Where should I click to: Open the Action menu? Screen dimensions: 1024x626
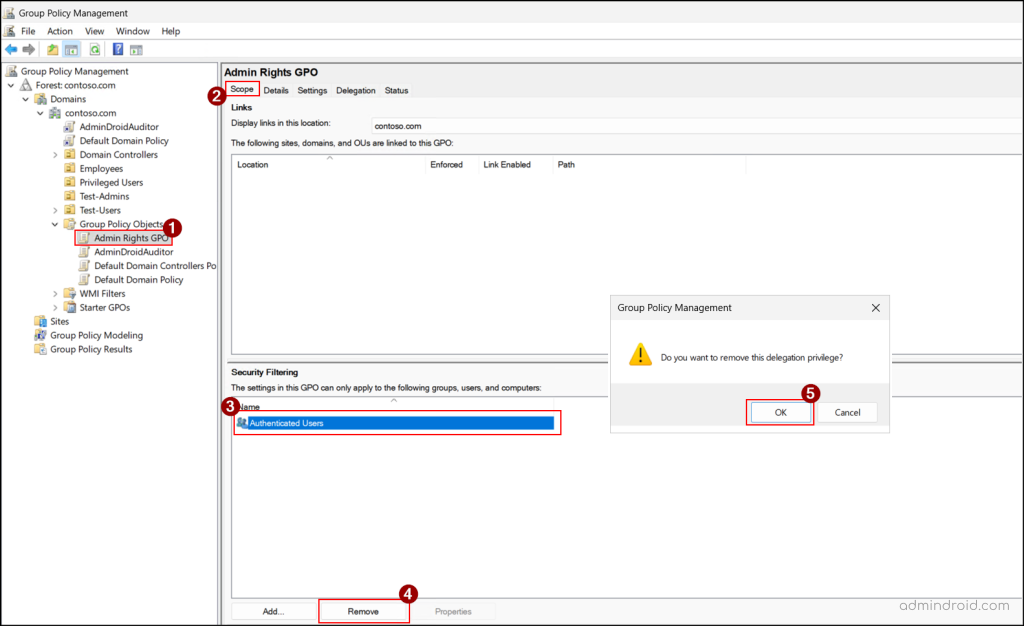click(60, 30)
